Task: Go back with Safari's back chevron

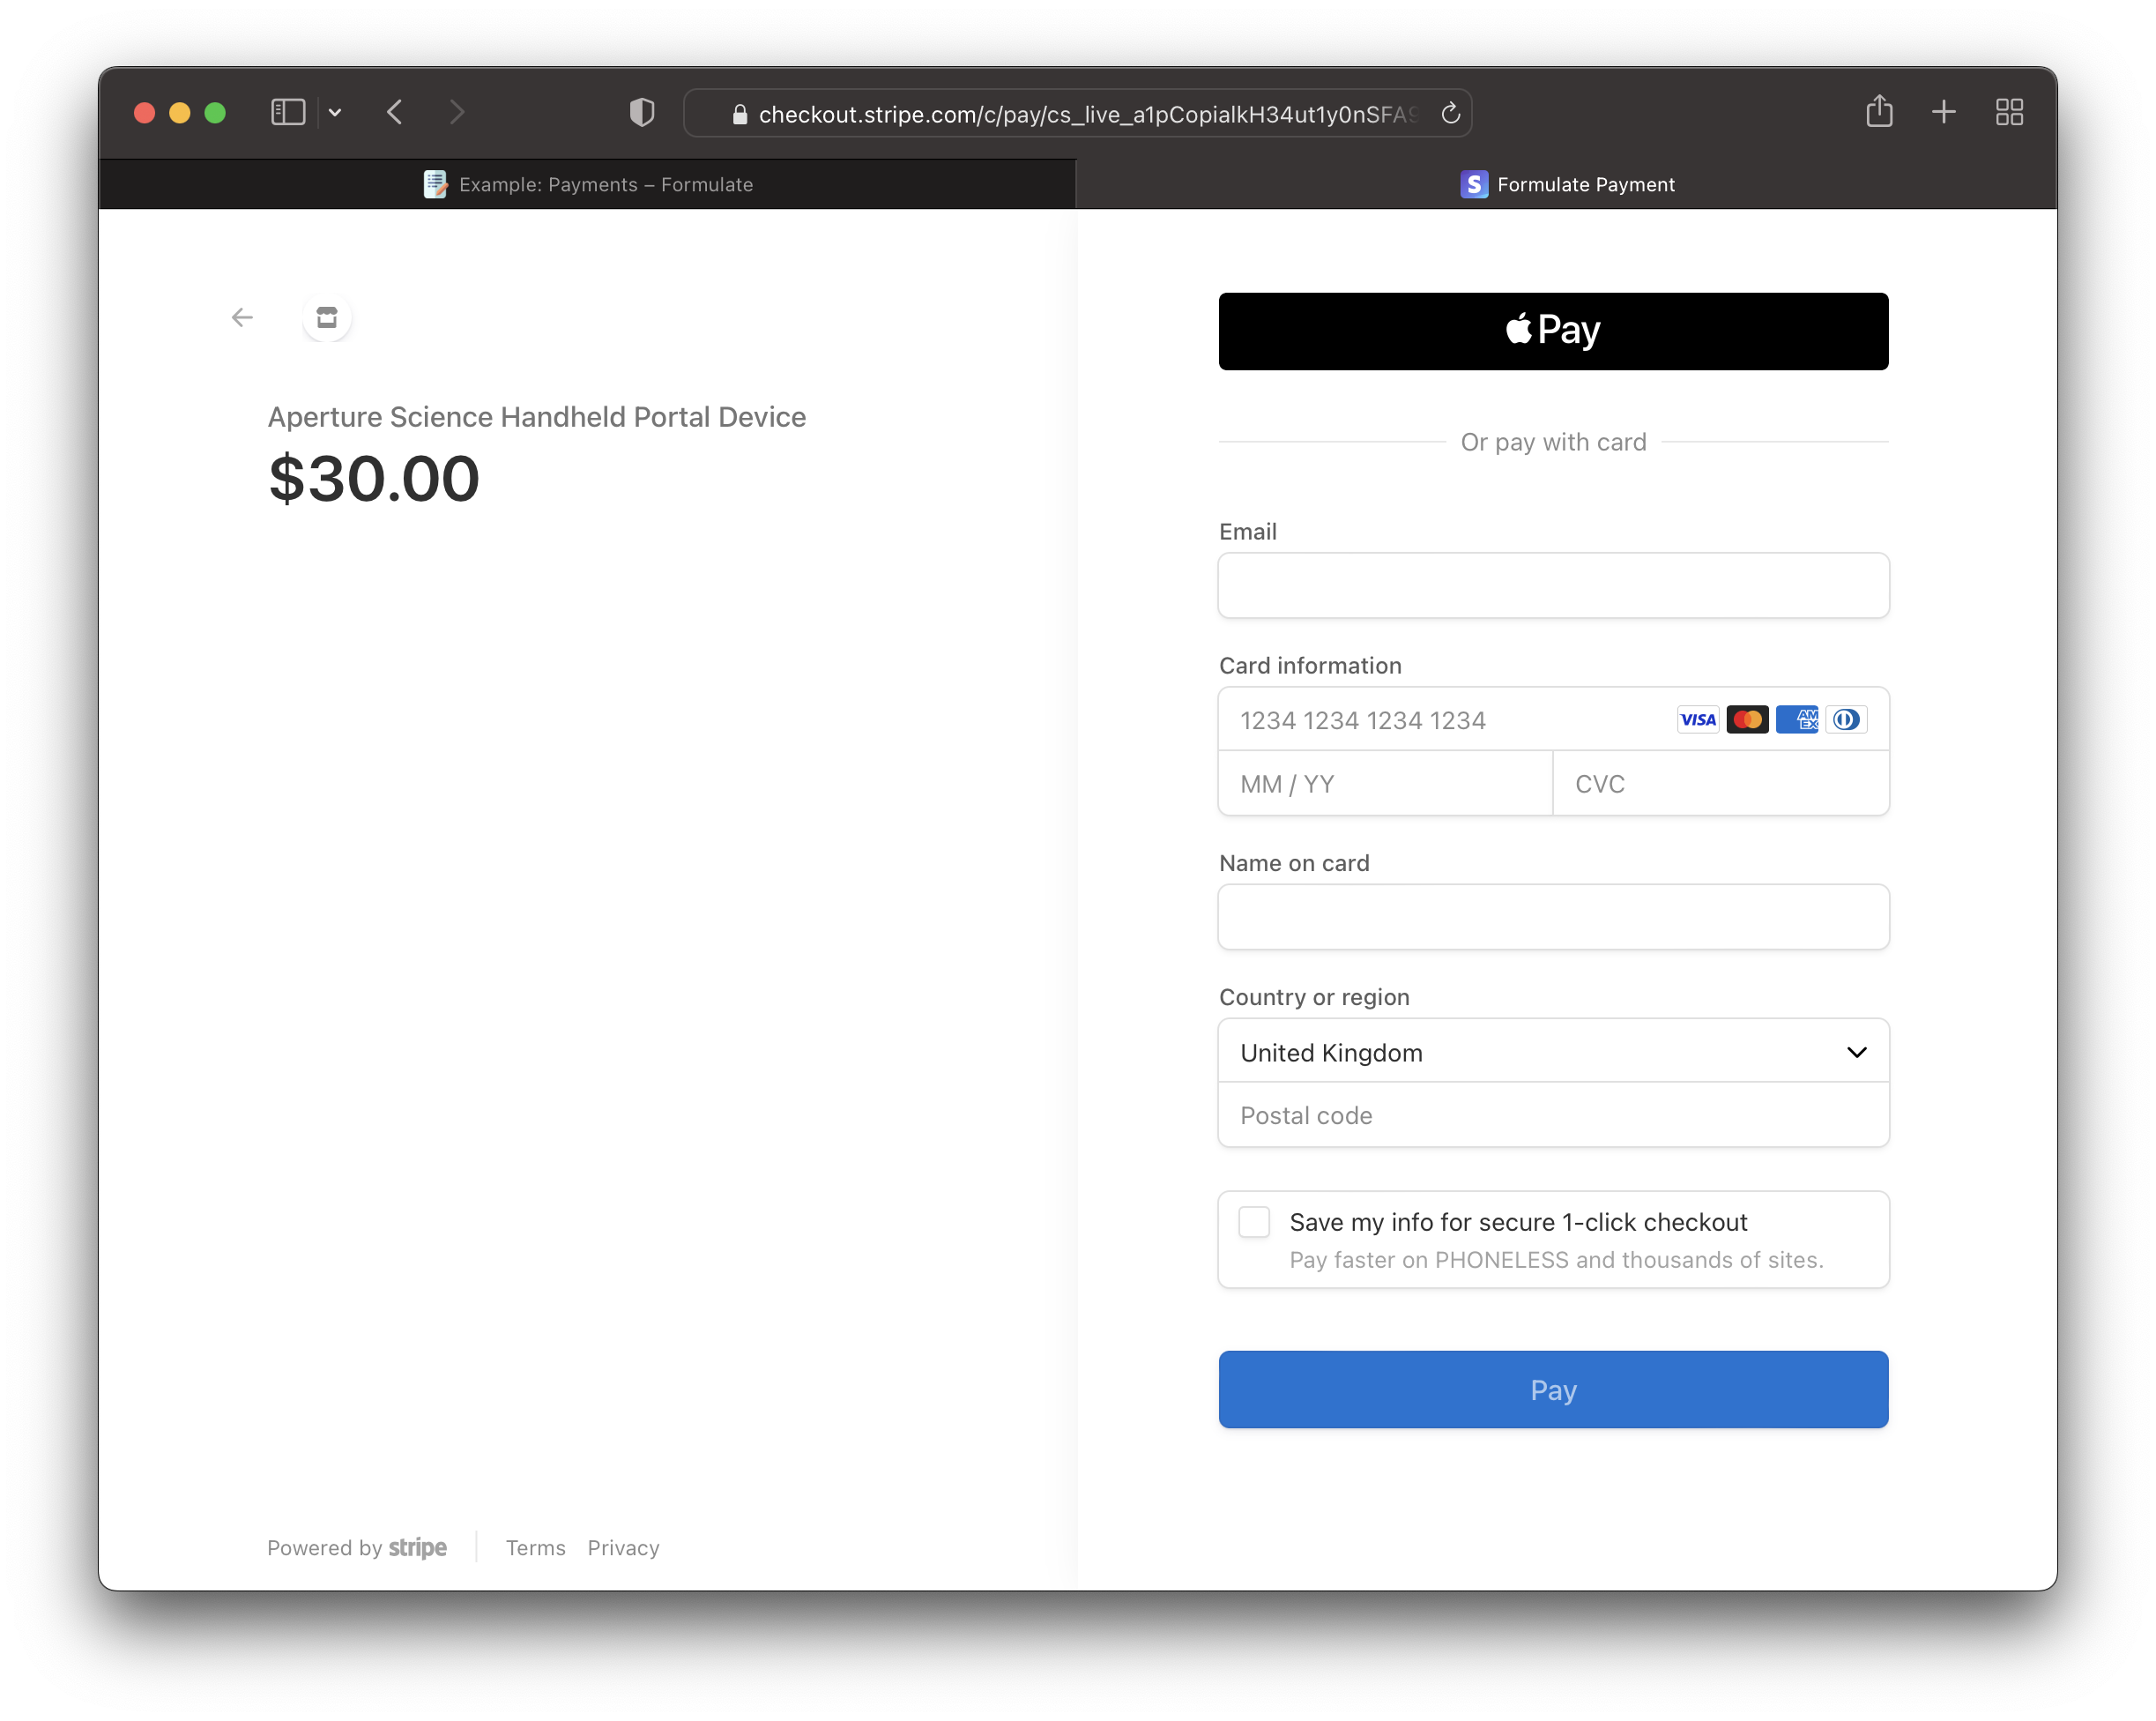Action: point(395,112)
